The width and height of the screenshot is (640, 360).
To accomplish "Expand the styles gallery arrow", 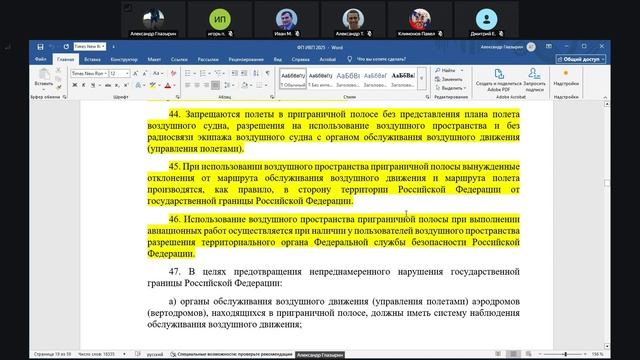I will point(422,79).
